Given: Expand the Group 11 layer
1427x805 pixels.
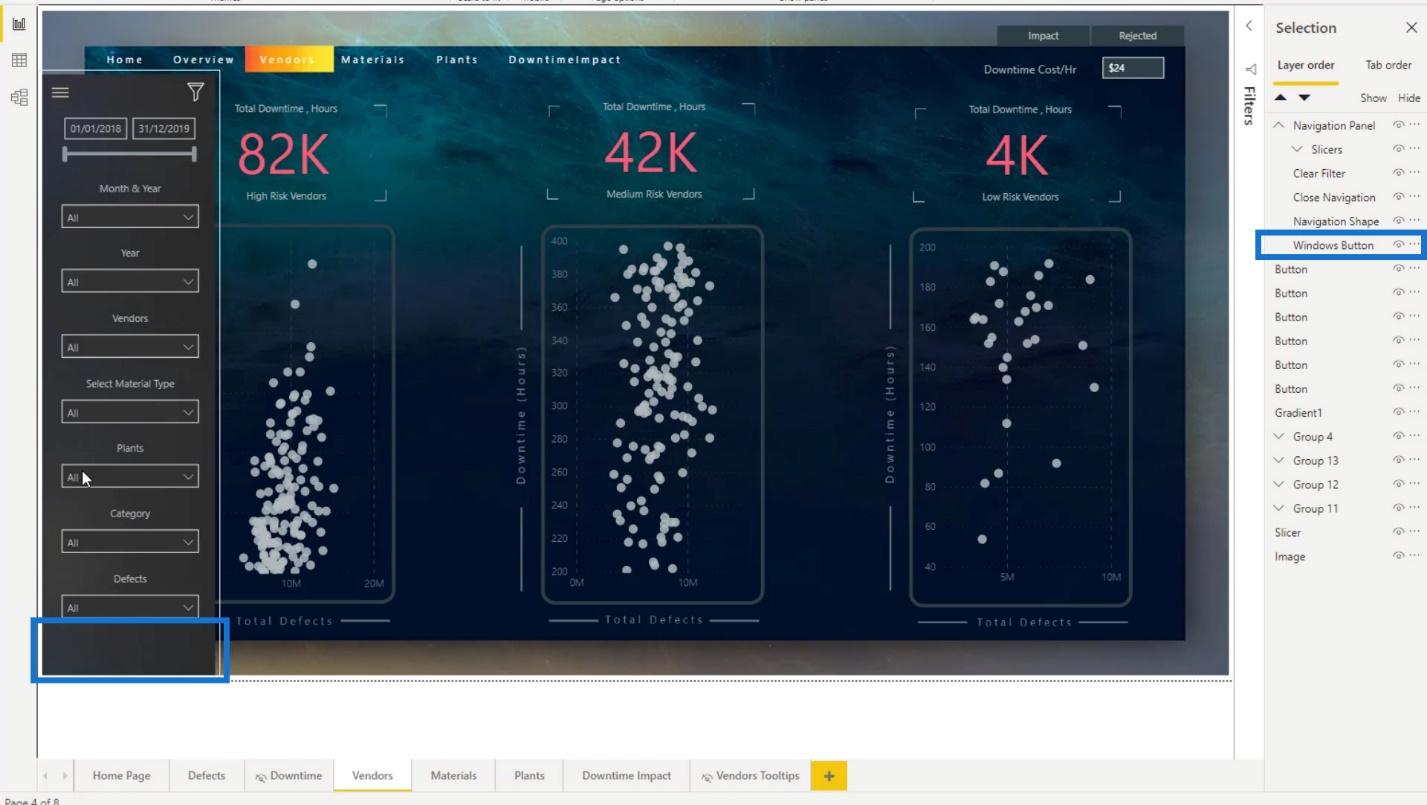Looking at the screenshot, I should tap(1279, 509).
